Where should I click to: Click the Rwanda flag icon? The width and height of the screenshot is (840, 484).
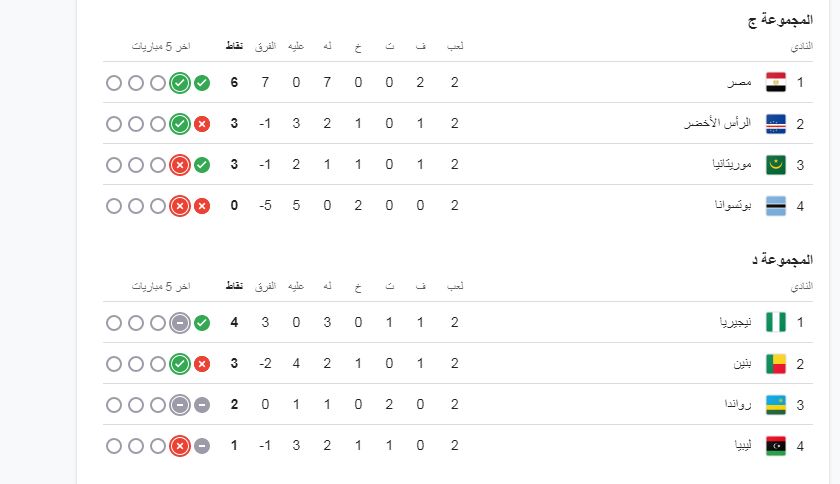(x=775, y=404)
